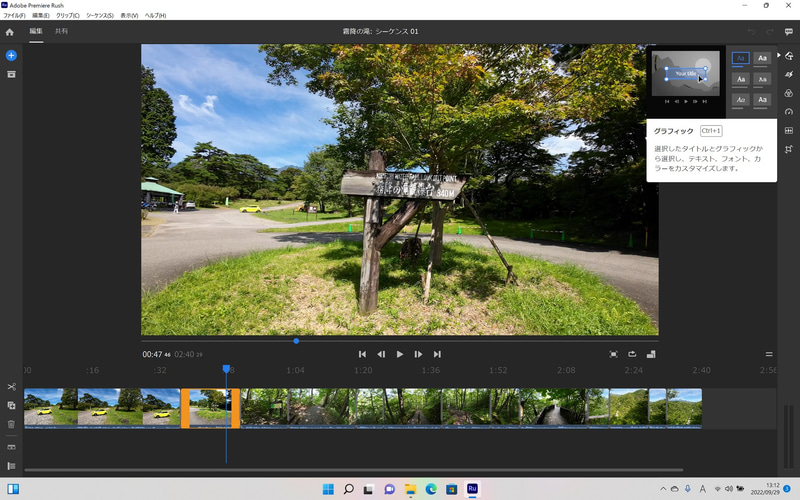The width and height of the screenshot is (800, 500).
Task: Open the Effects lightning bolt panel
Action: click(789, 74)
